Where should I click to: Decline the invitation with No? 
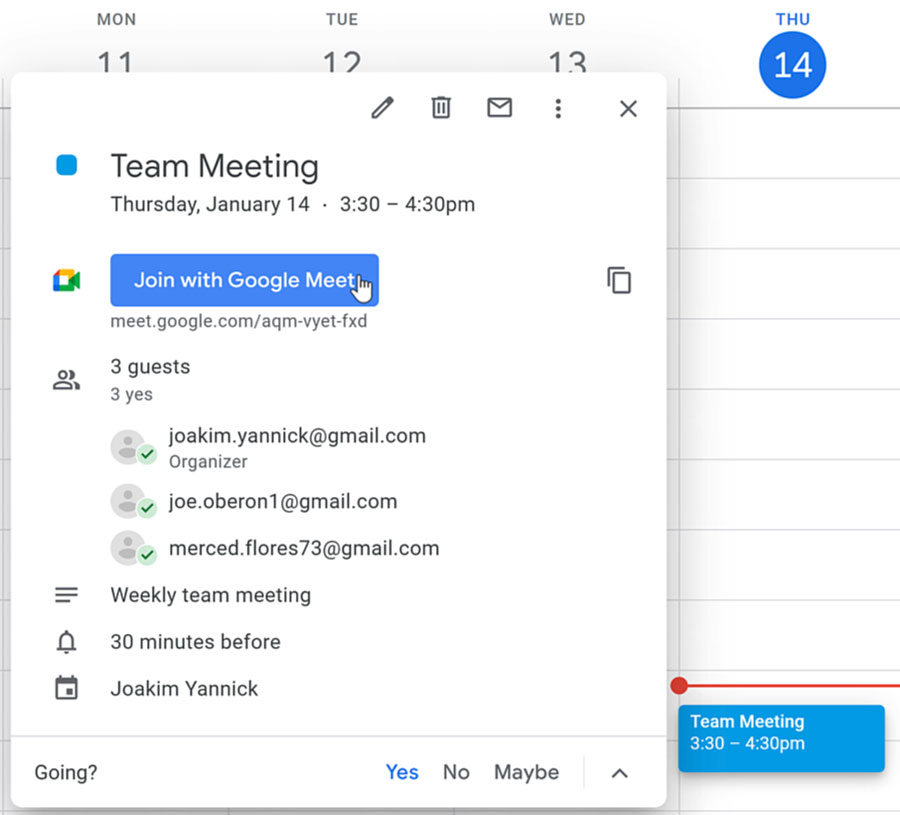point(456,772)
